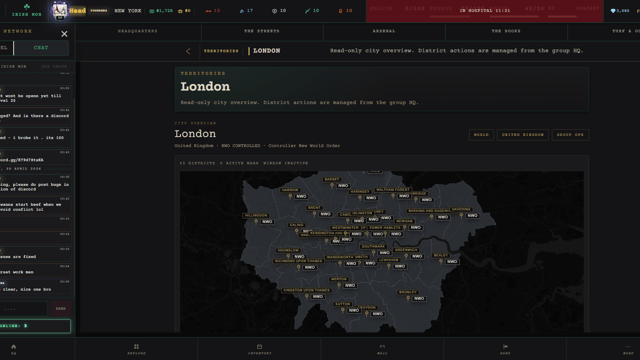Click the shield defense stat icon
The width and height of the screenshot is (640, 360).
[274, 11]
